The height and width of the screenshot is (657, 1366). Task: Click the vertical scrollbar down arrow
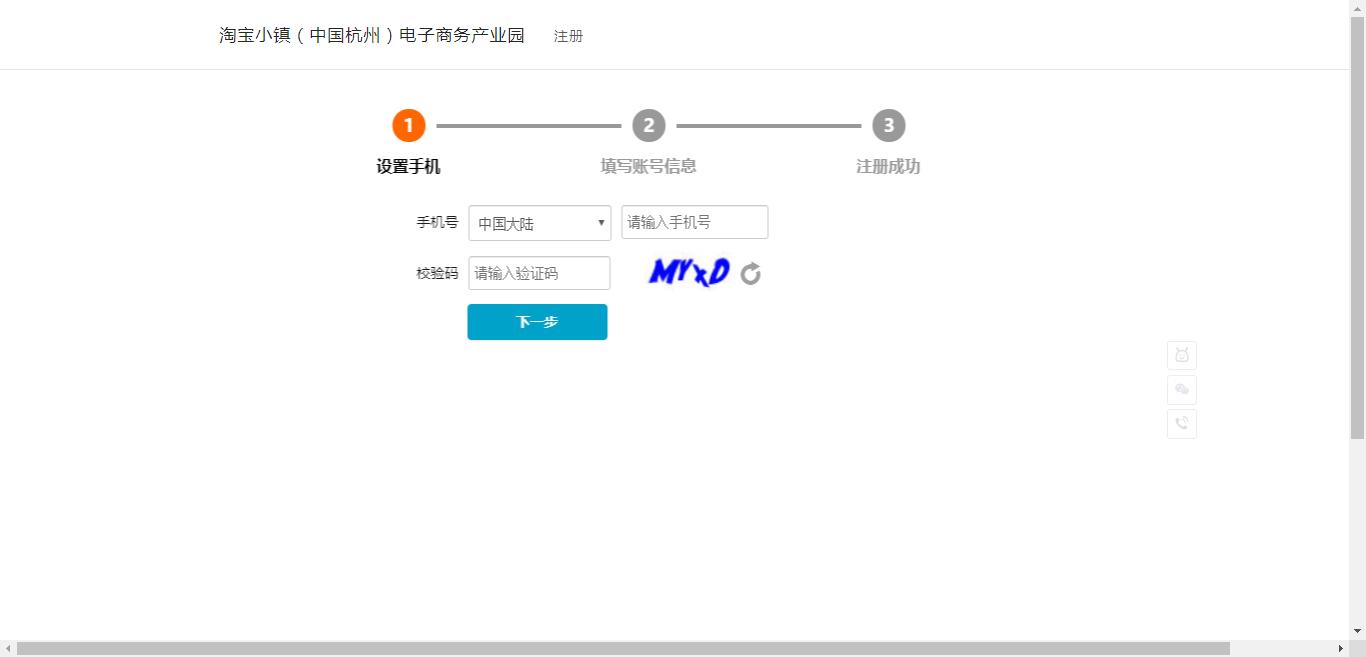(1358, 632)
